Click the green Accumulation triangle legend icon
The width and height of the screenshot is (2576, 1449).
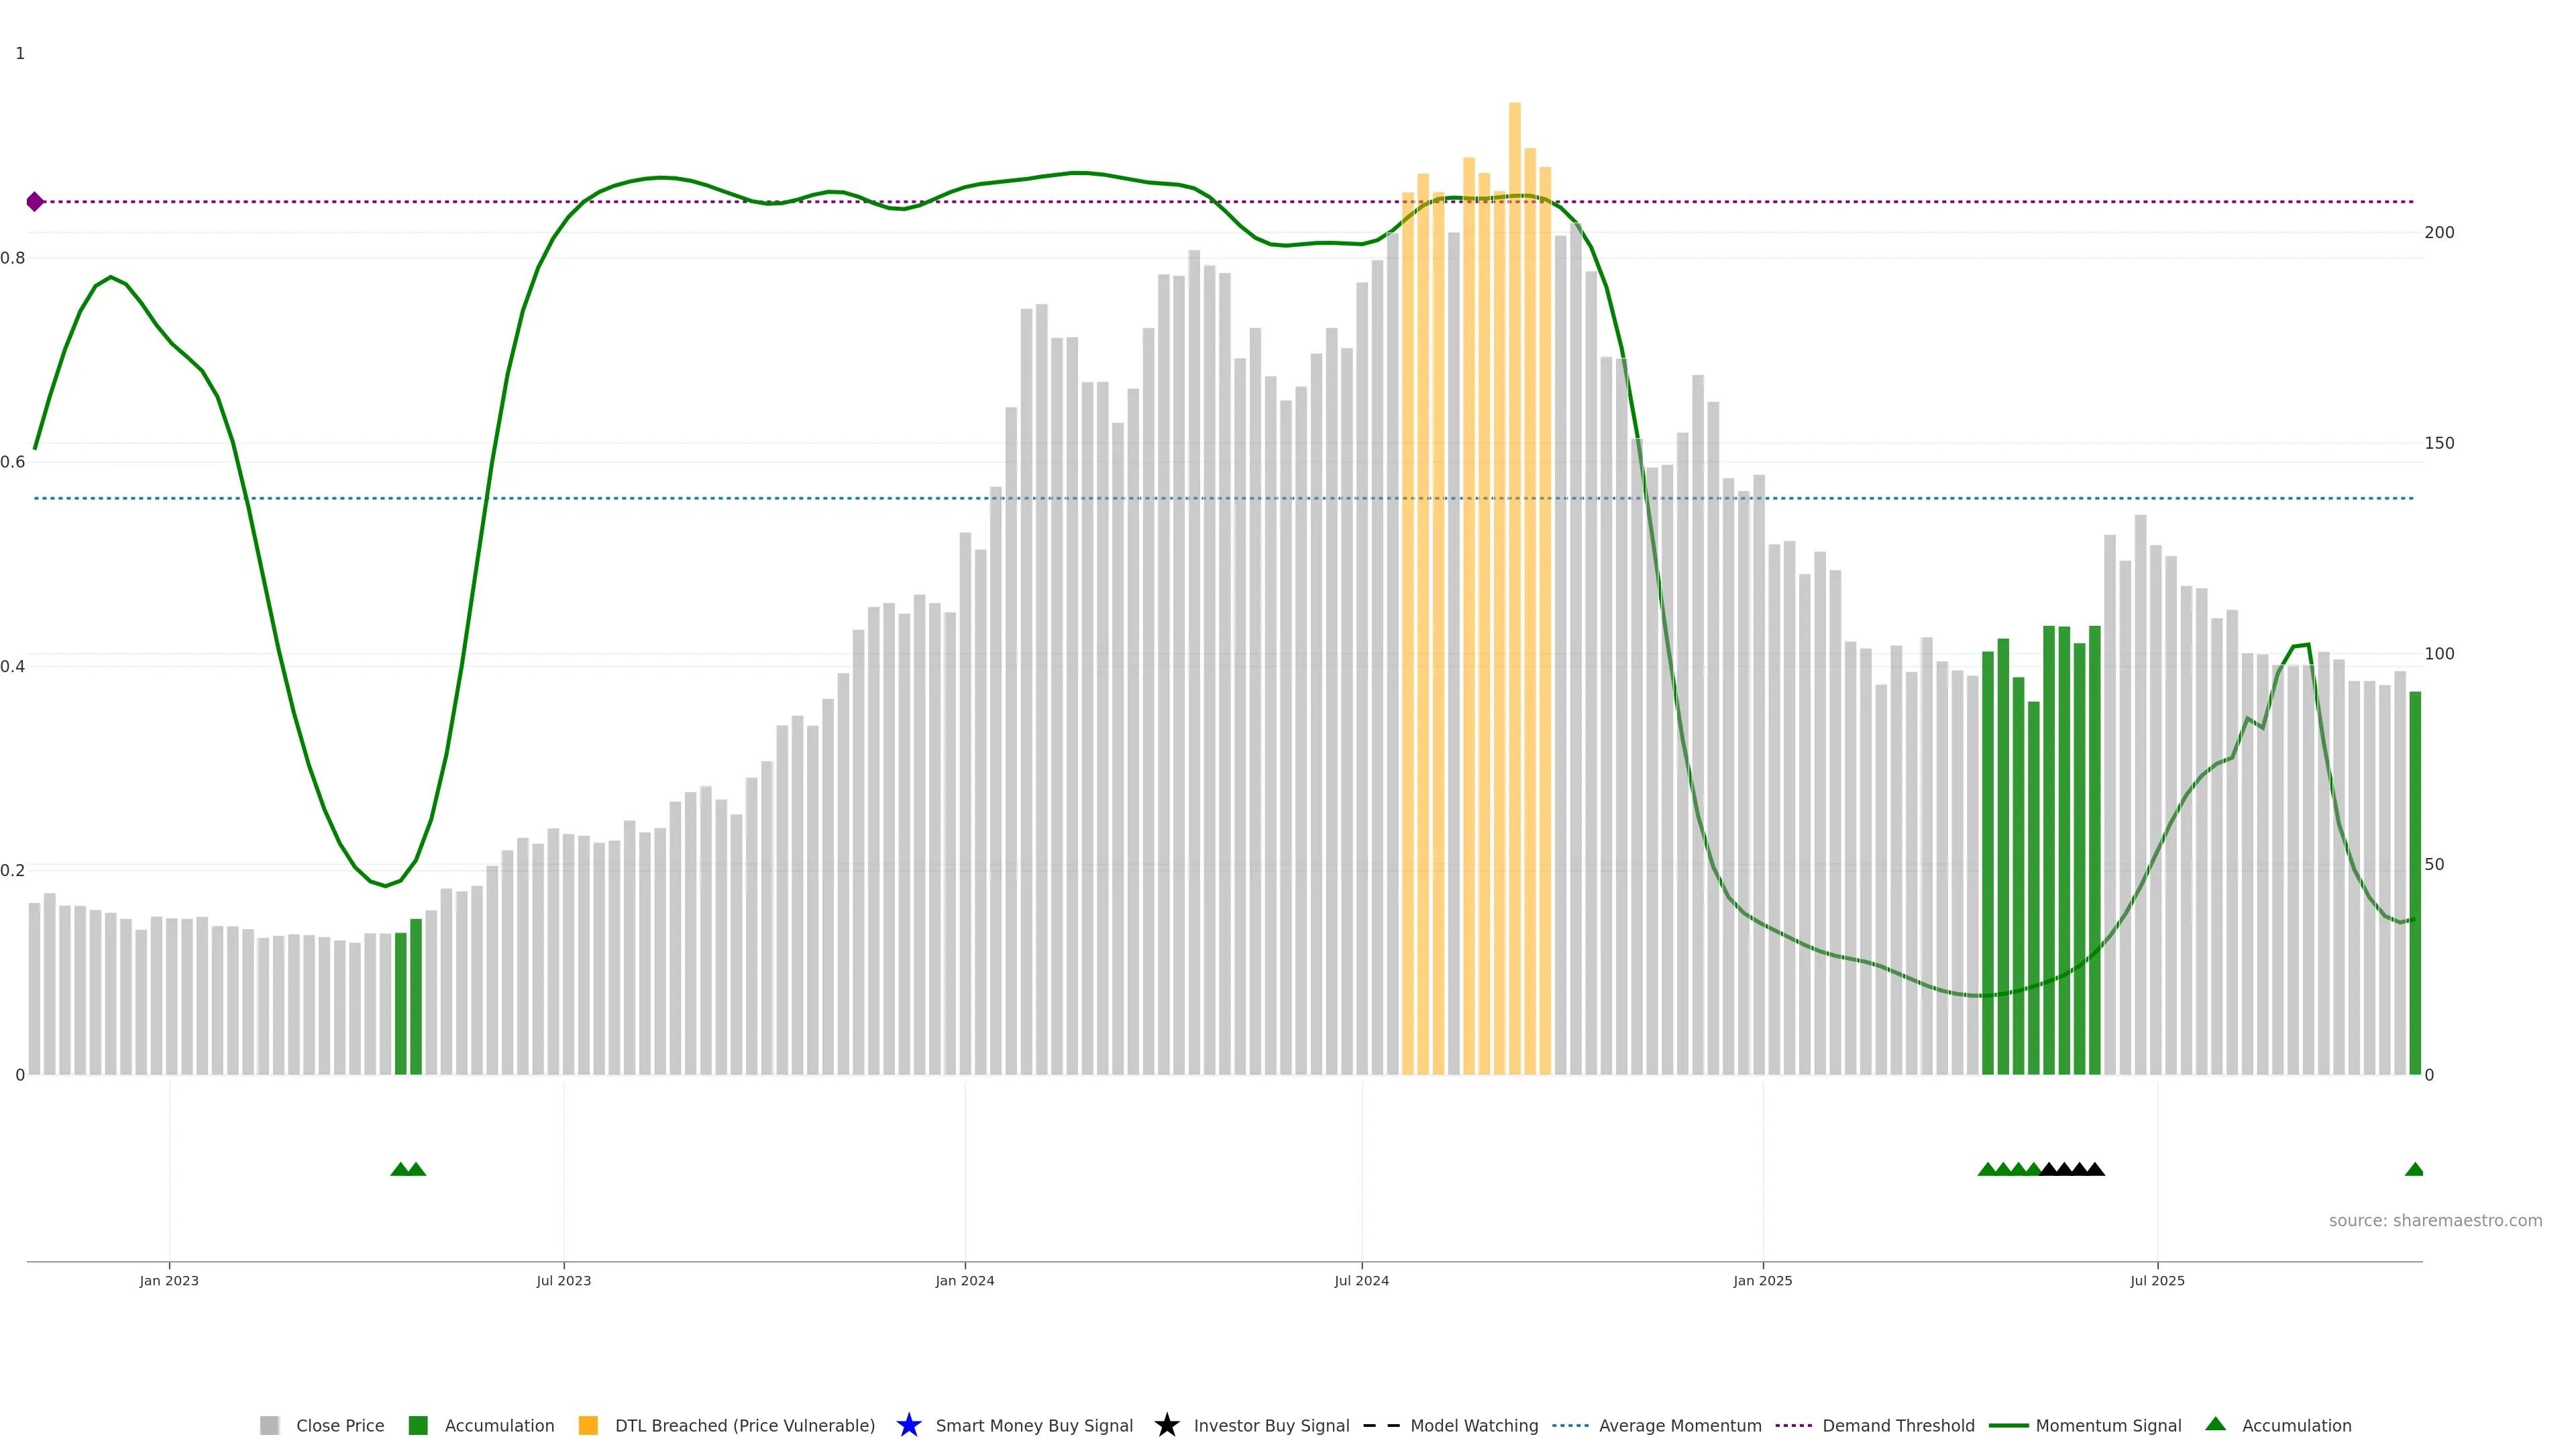[2215, 1424]
